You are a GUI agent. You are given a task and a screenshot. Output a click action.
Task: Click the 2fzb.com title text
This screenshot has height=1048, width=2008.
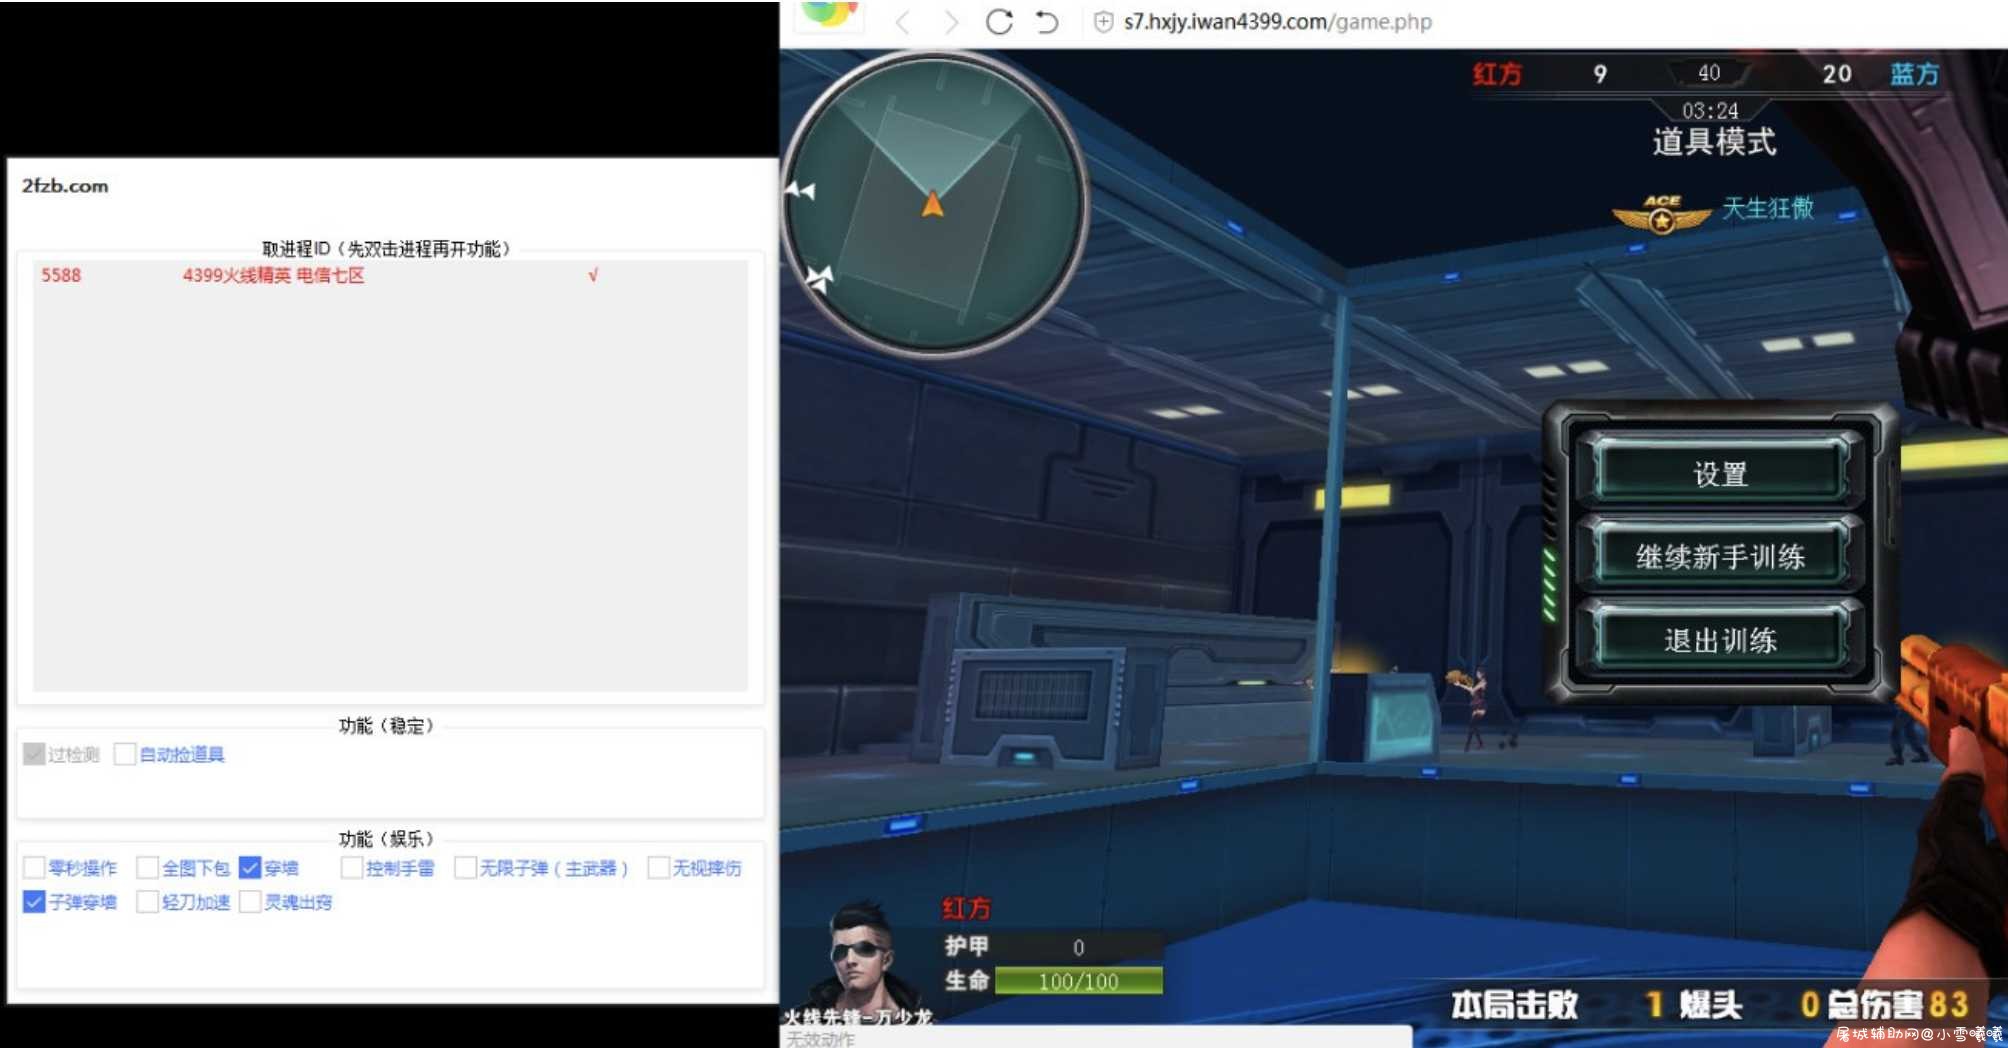tap(65, 186)
